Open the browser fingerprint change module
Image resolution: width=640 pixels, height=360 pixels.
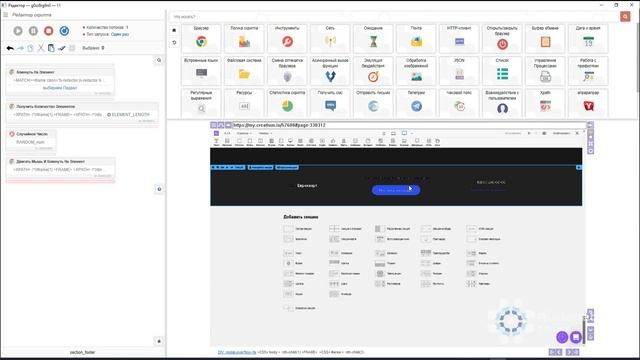[x=287, y=71]
